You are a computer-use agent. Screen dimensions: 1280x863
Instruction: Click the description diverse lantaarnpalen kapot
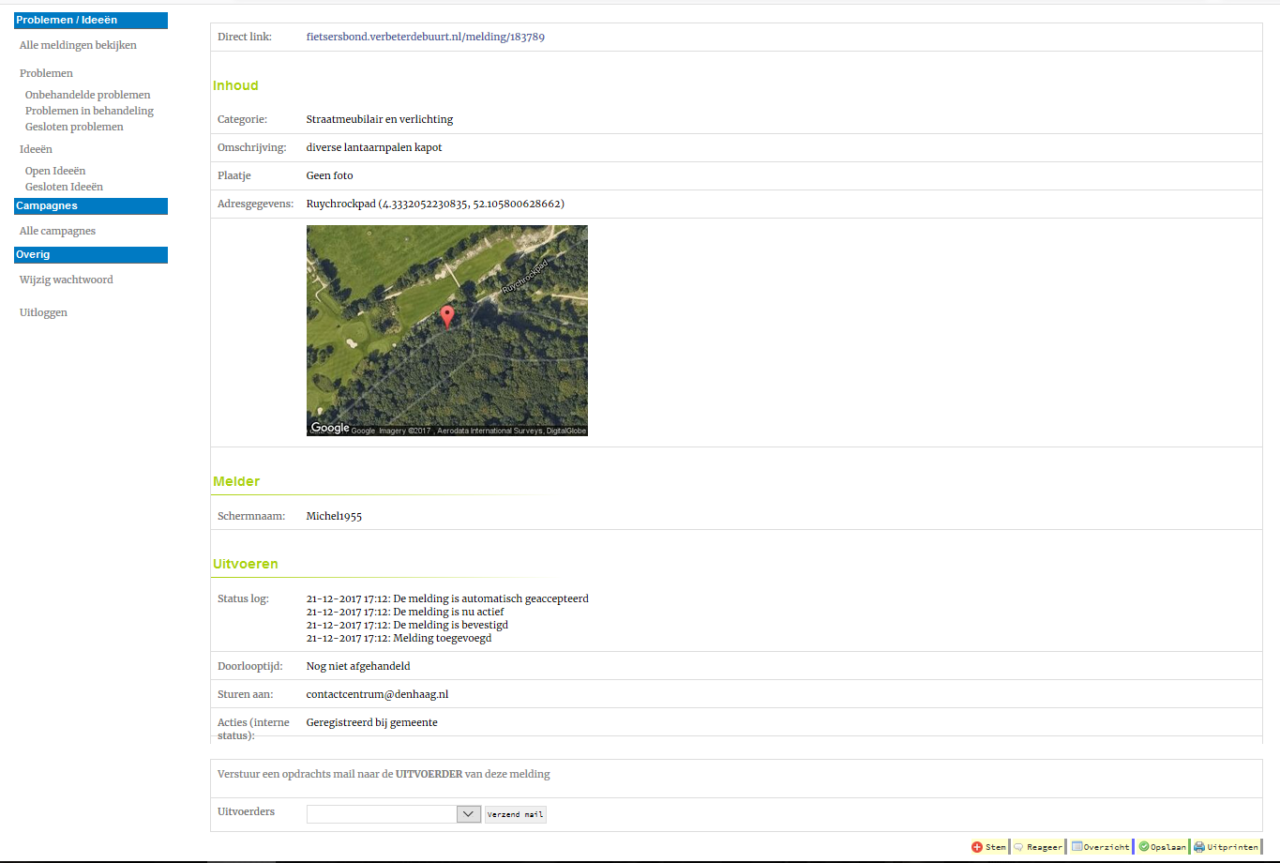point(374,147)
